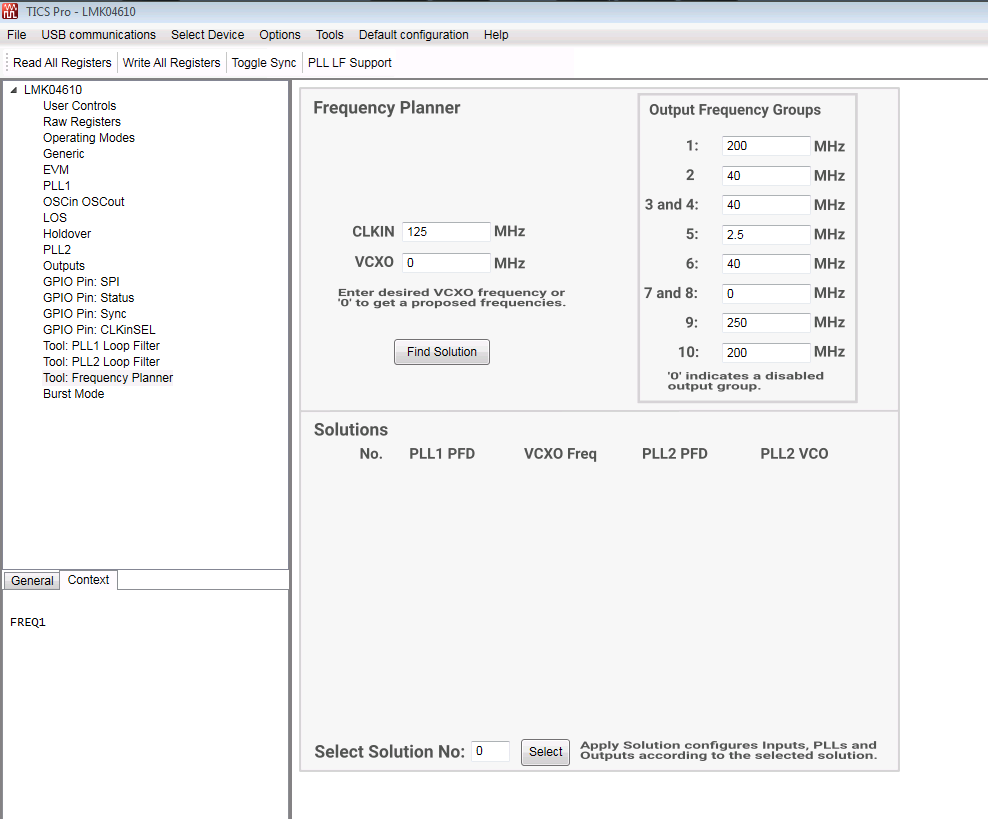Screen dimensions: 988x819
Task: Click output group 3 and 4 field
Action: 766,205
